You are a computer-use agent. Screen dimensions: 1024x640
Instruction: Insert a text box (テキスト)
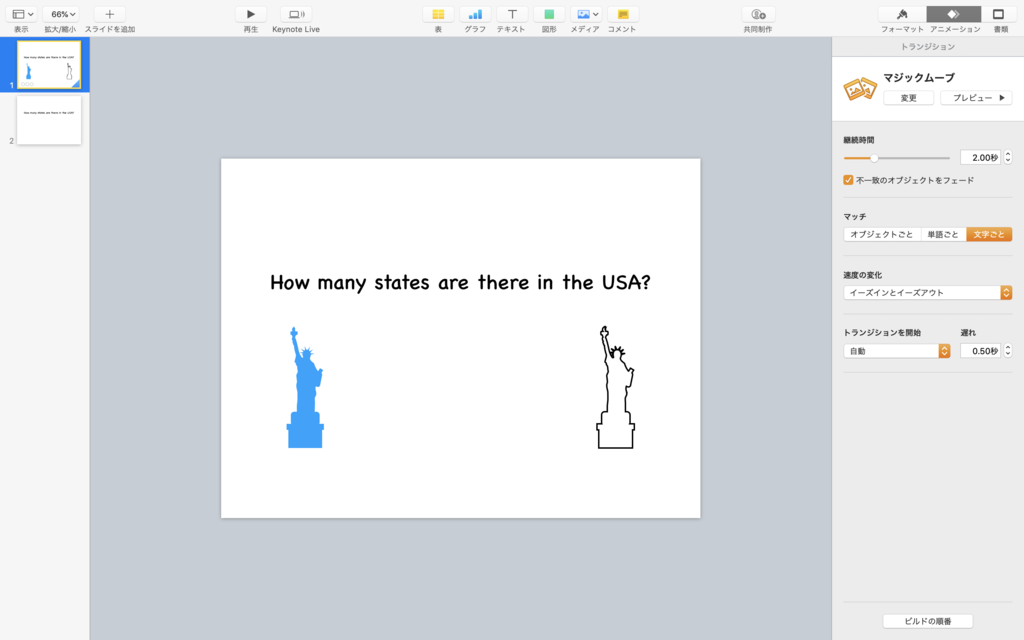512,14
